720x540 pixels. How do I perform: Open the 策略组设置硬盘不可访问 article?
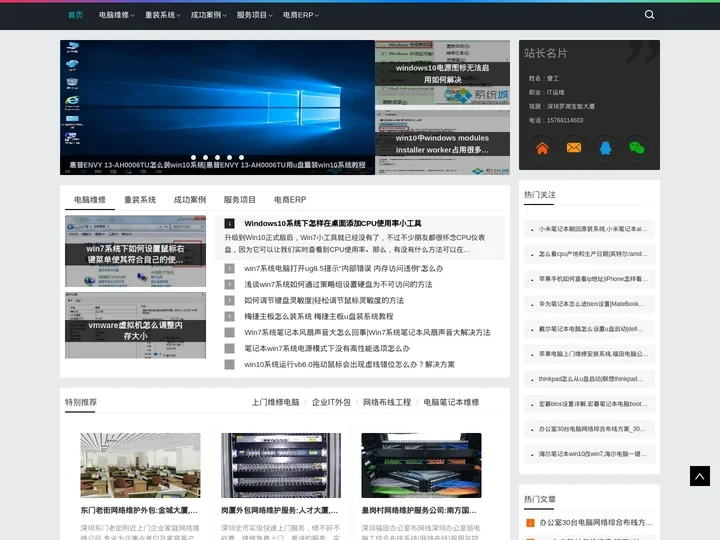coord(338,285)
